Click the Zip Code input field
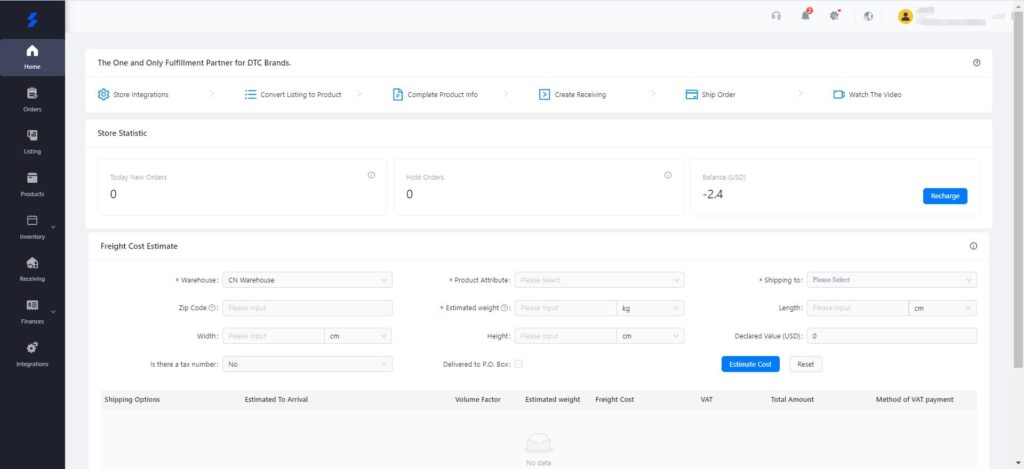The width and height of the screenshot is (1024, 469). (x=307, y=308)
